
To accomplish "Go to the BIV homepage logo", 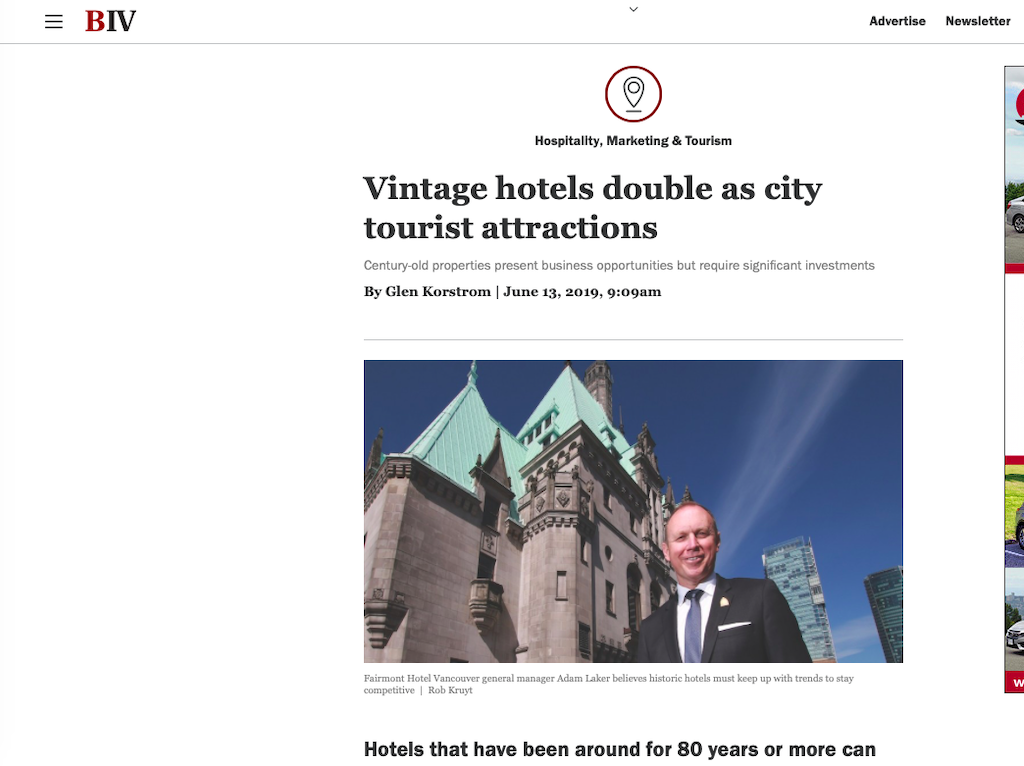I will click(x=110, y=22).
